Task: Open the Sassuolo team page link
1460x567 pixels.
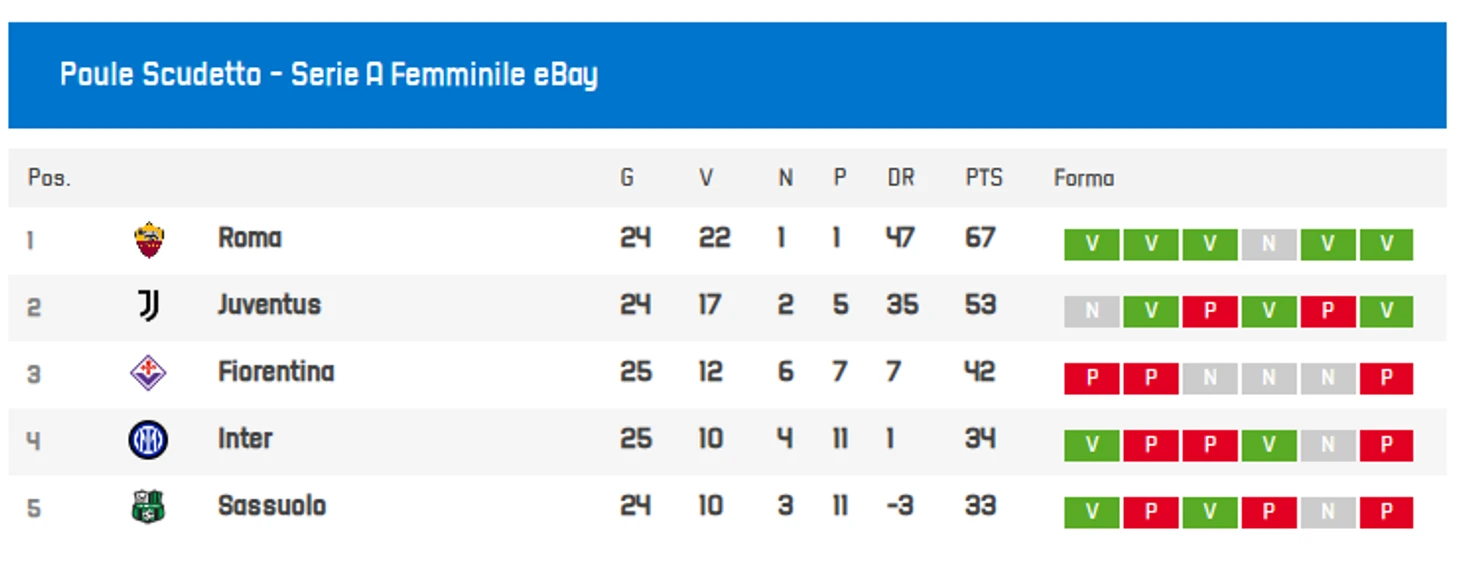Action: pos(272,506)
